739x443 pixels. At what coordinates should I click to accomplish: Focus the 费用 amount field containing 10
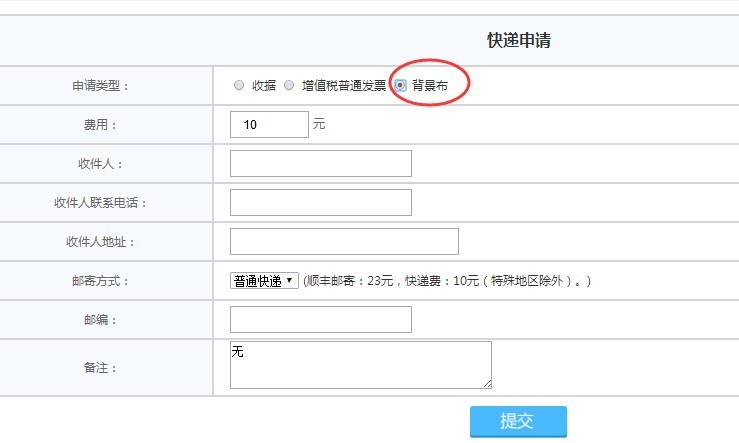coord(268,125)
